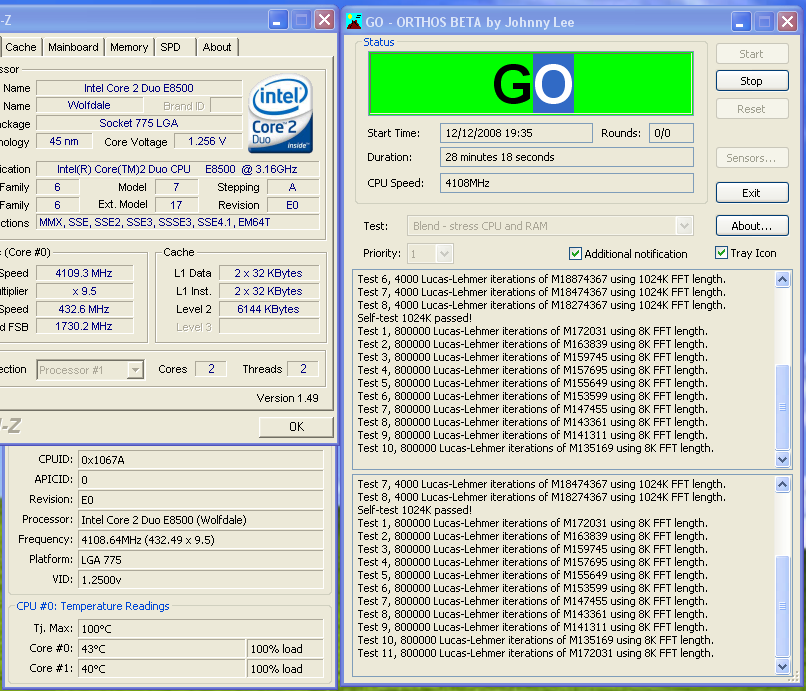Click the code name value 'Wolfdale' in CPU-Z
The width and height of the screenshot is (806, 691).
[x=89, y=105]
